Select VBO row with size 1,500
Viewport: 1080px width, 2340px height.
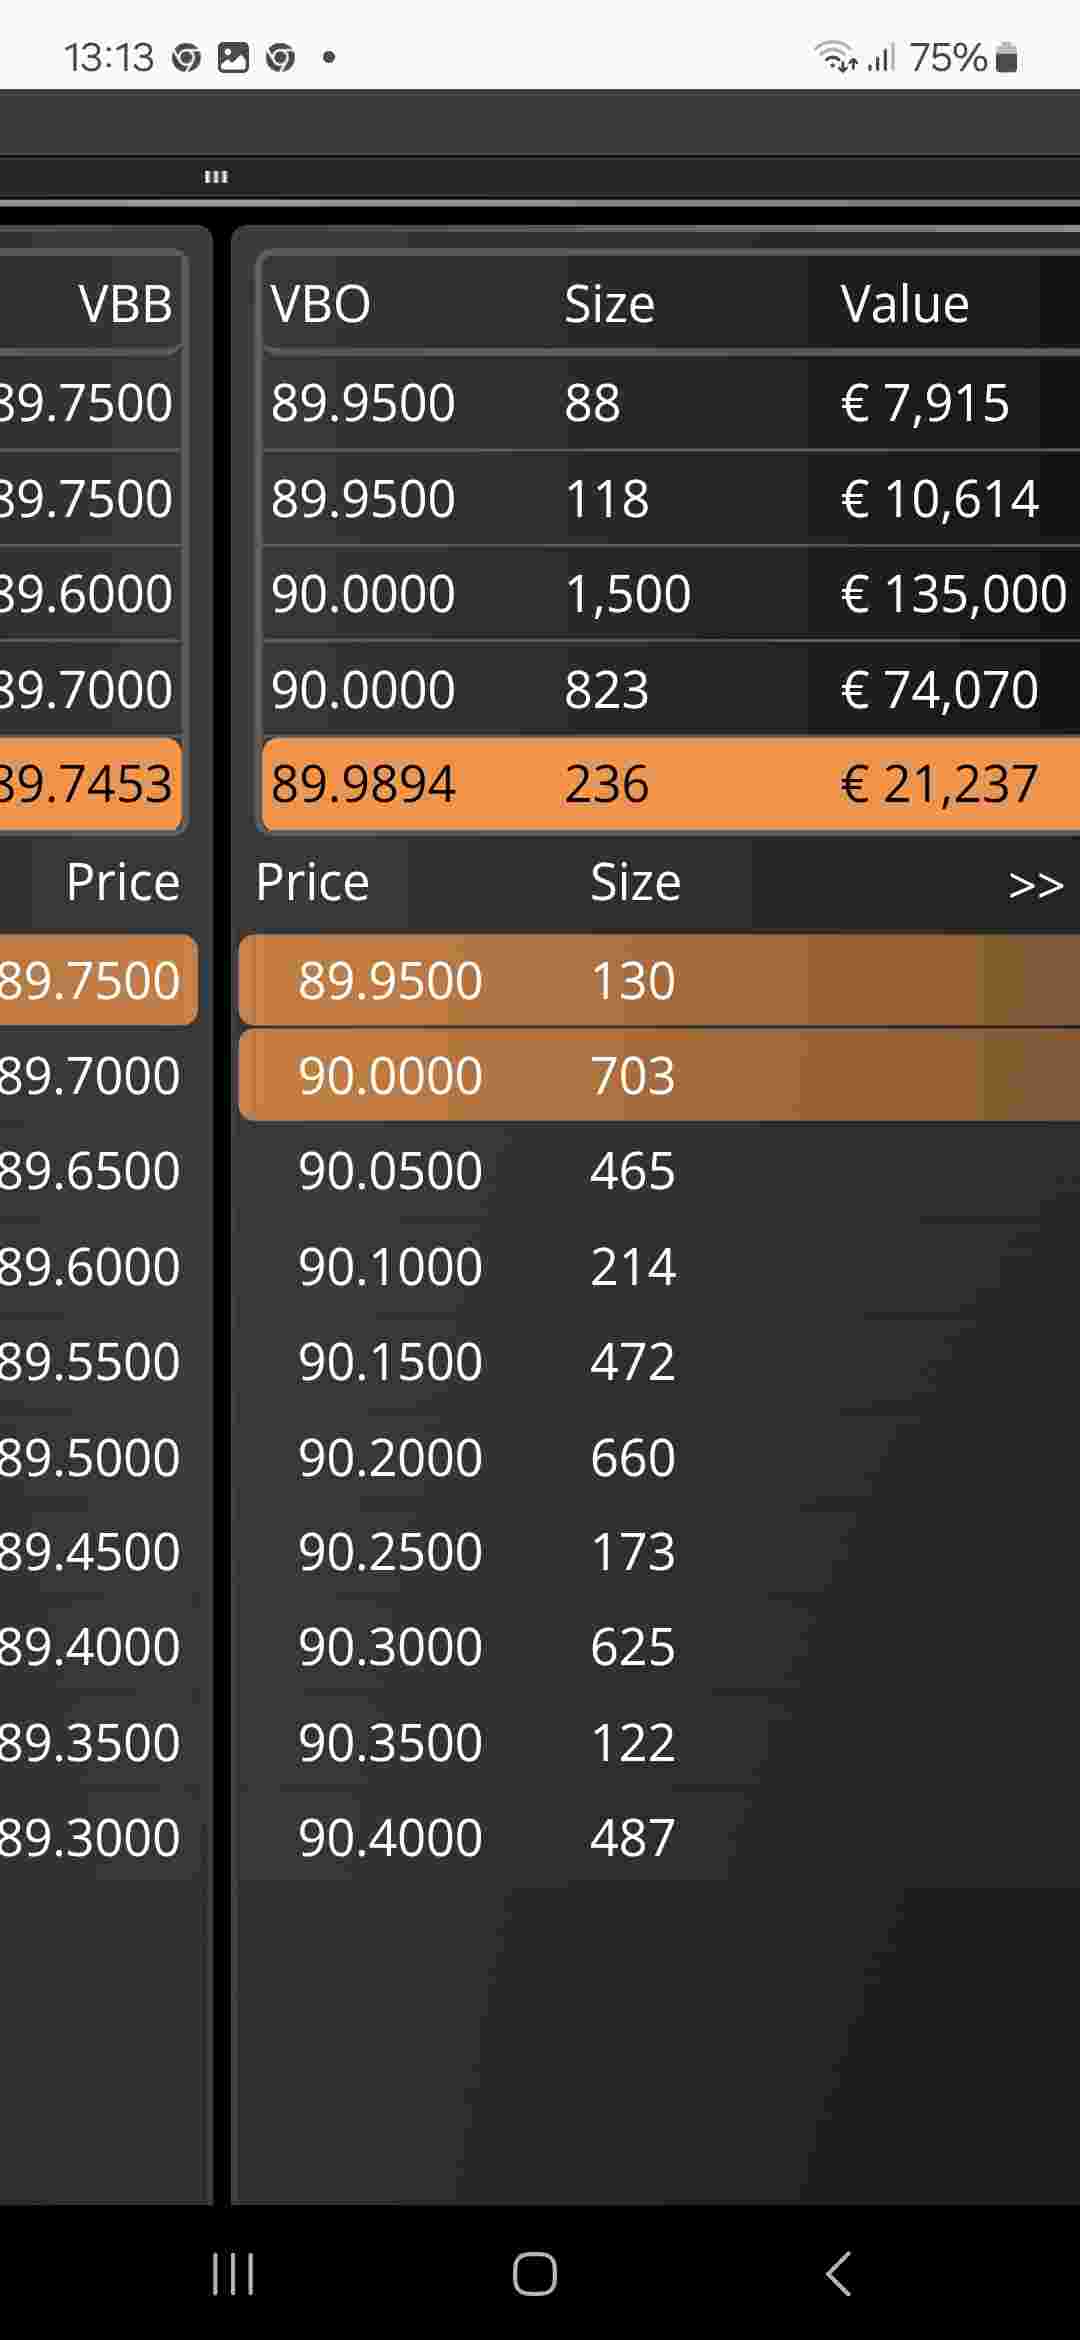[x=670, y=593]
